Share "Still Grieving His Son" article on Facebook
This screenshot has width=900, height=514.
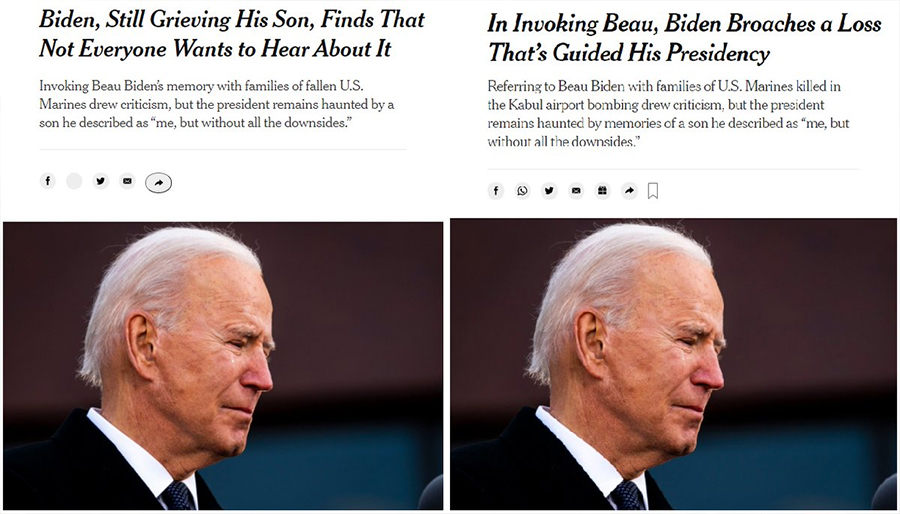(47, 181)
